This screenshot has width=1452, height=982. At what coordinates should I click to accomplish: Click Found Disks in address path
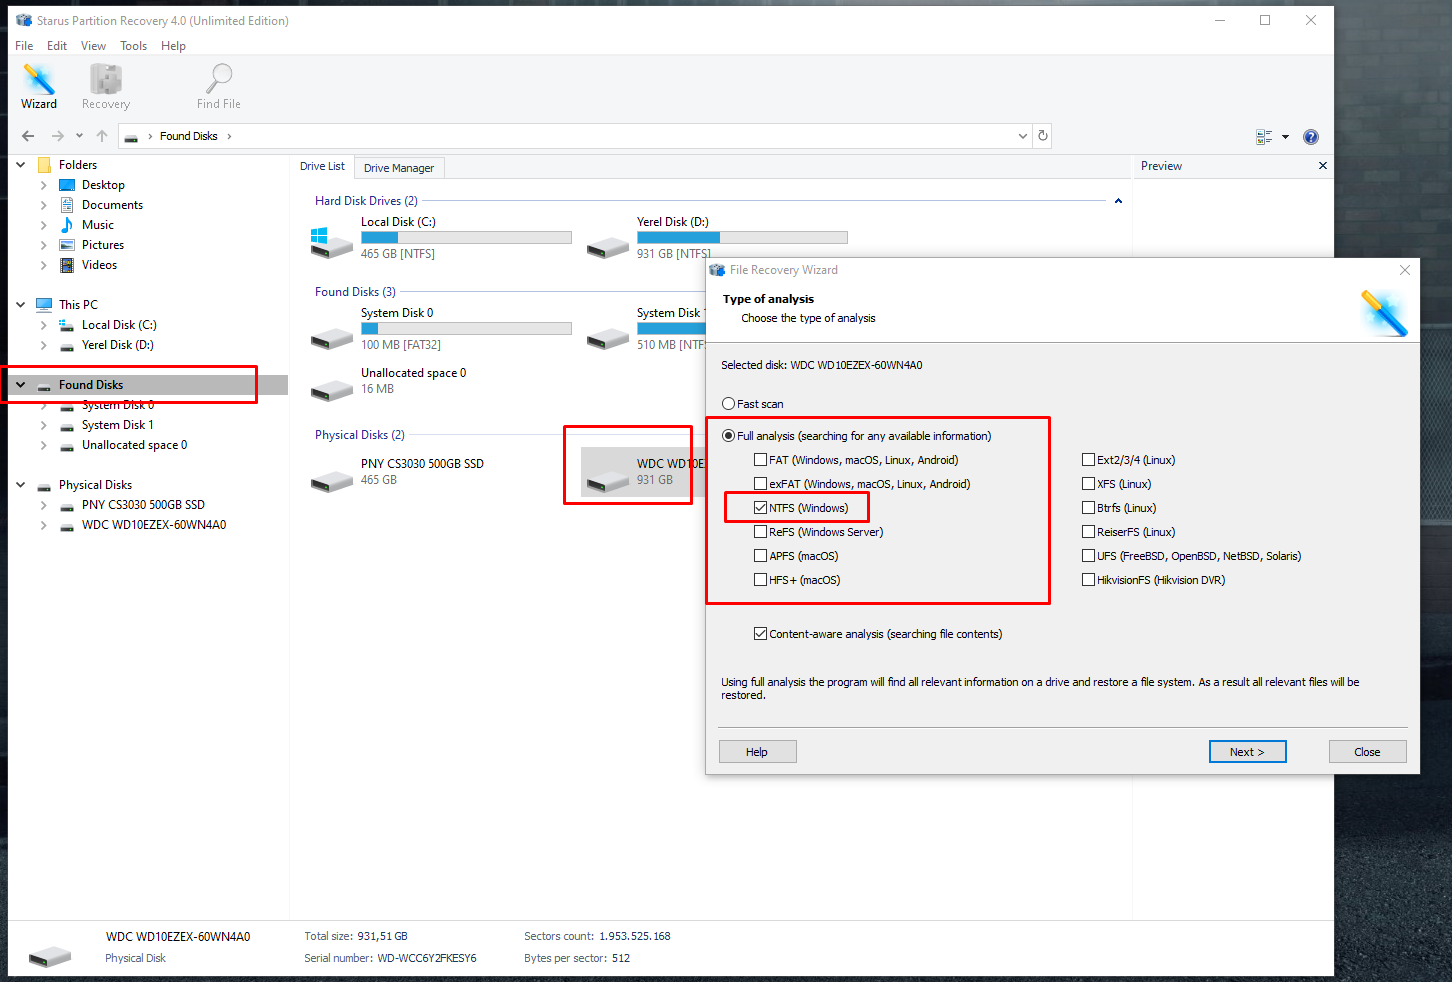[188, 136]
